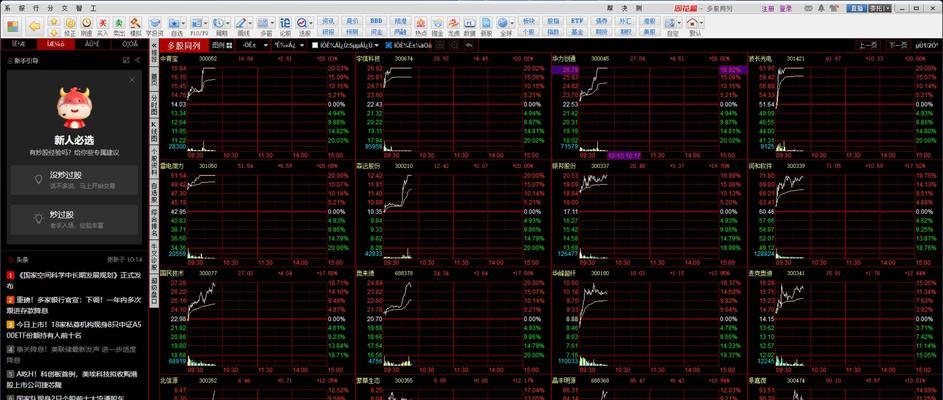Open the 多窗 dropdown arrow

click(273, 22)
